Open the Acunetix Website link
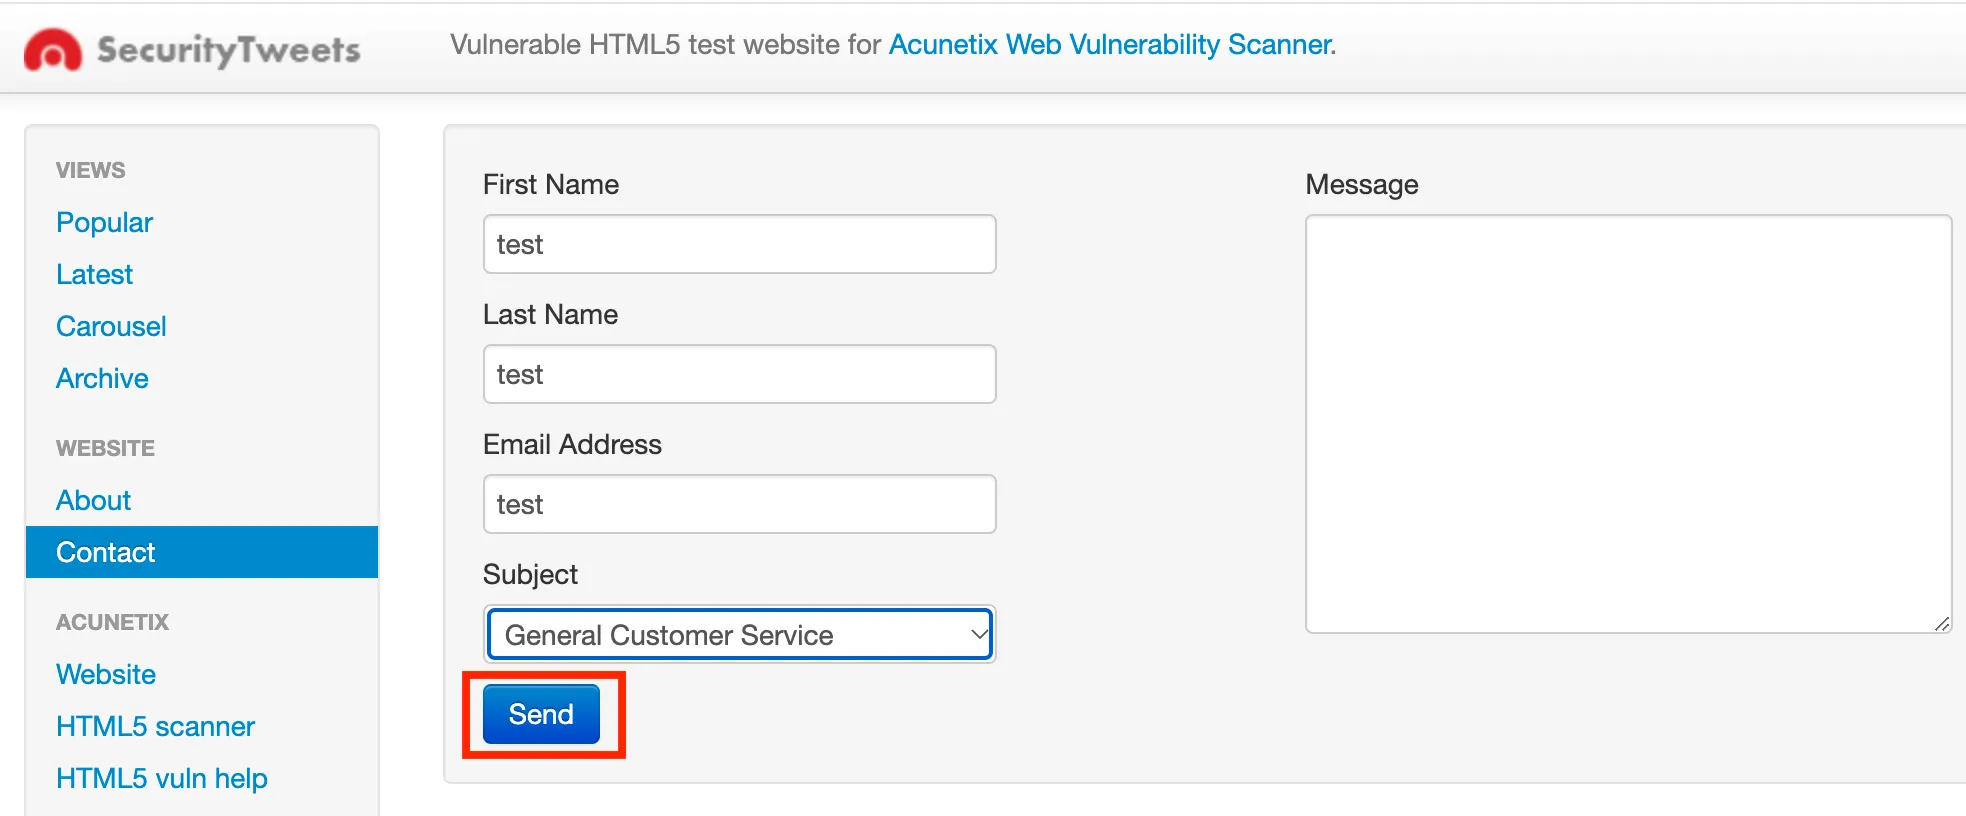 tap(106, 674)
